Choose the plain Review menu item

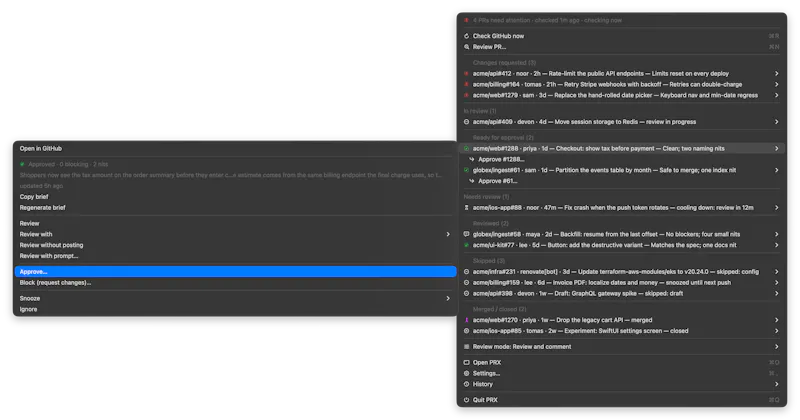point(235,224)
